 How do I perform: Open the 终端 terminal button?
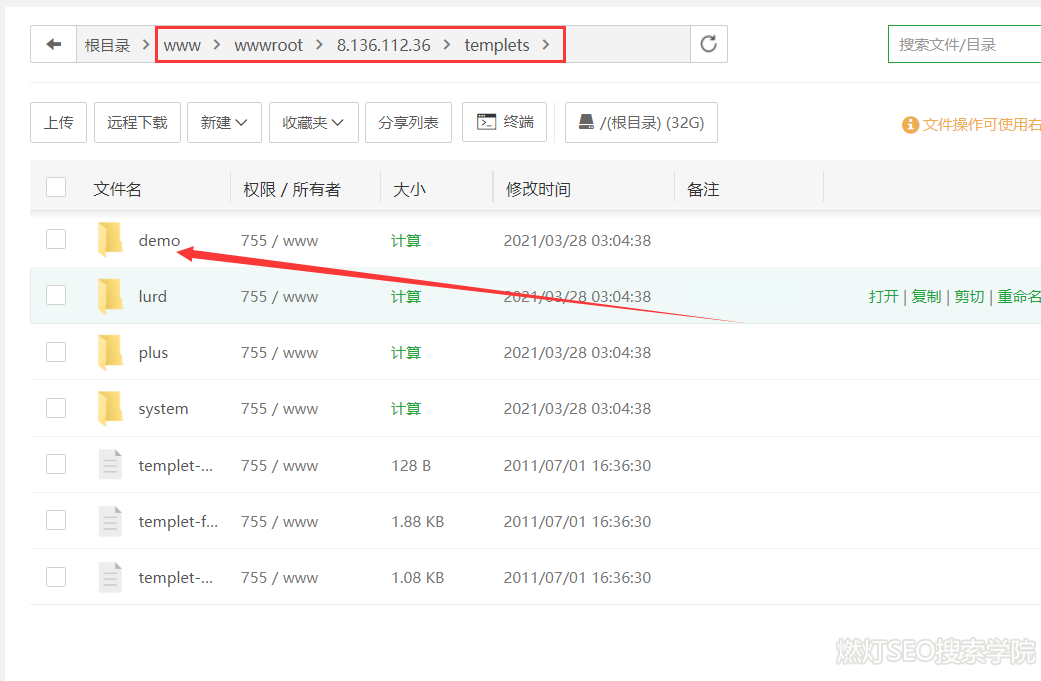click(505, 122)
